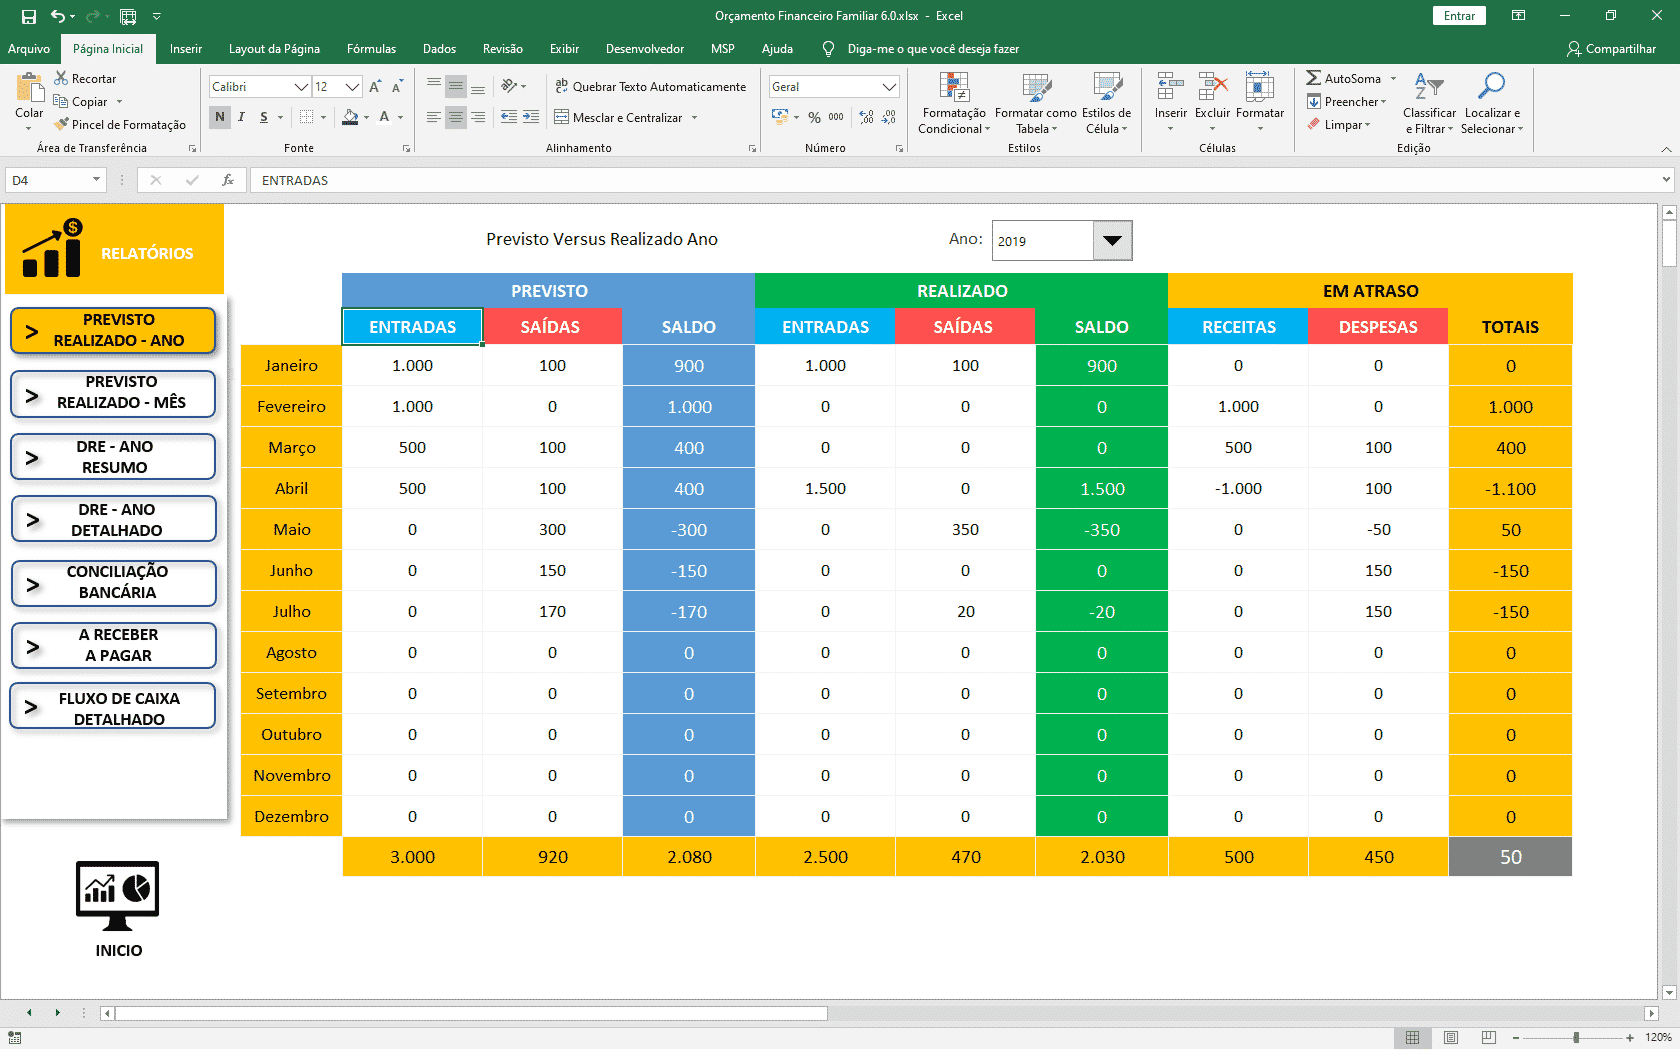Screen dimensions: 1680x1050
Task: Increase font size with the large A icon
Action: tap(375, 87)
